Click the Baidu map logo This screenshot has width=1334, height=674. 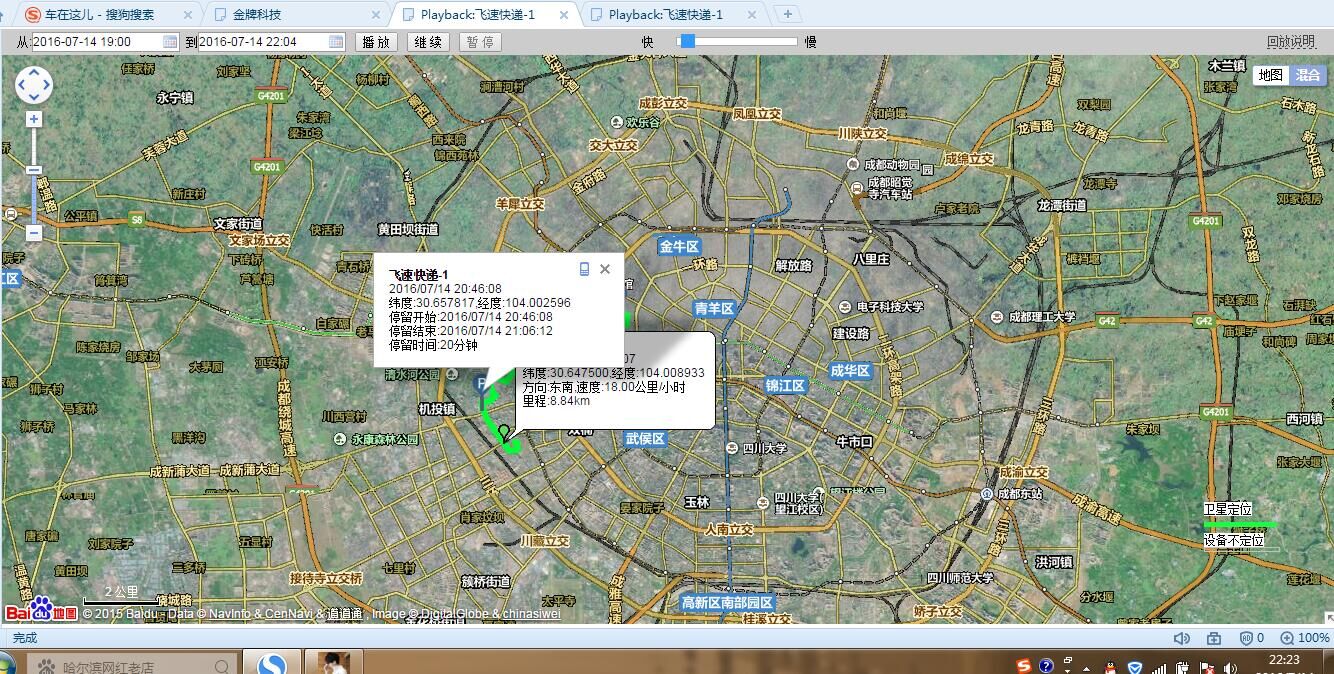click(41, 610)
